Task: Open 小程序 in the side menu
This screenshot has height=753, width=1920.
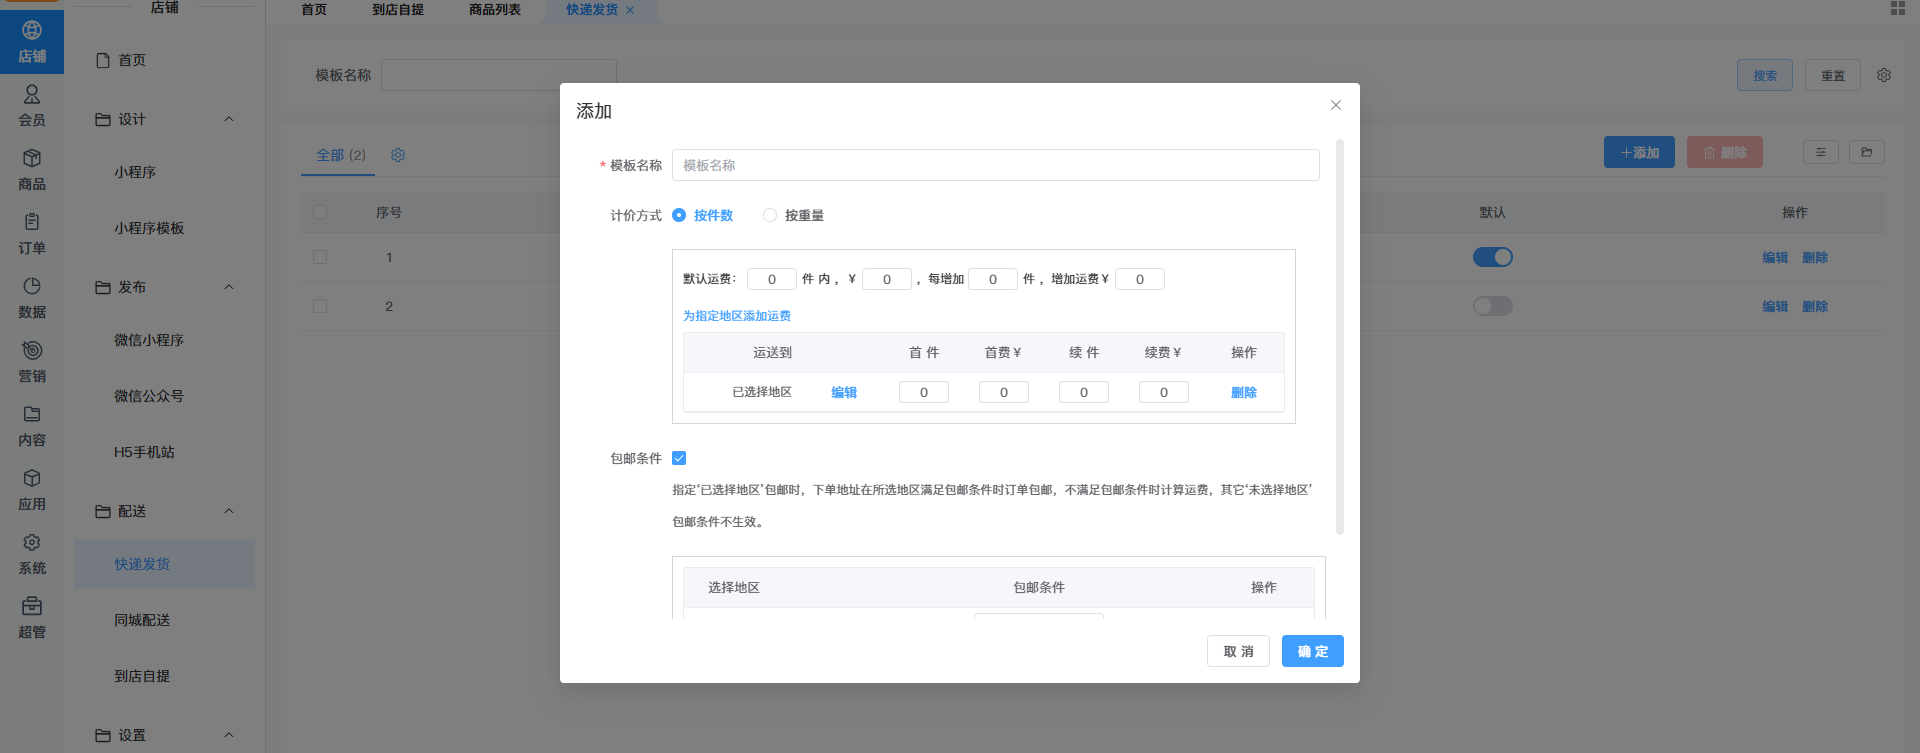Action: click(x=135, y=172)
